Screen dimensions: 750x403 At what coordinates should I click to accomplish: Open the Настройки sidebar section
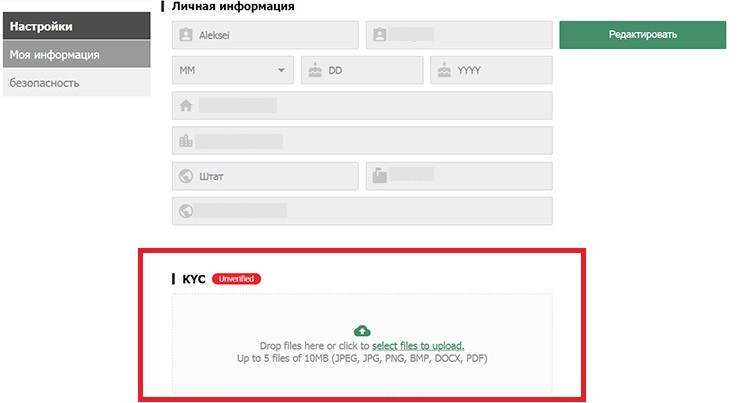click(x=77, y=26)
